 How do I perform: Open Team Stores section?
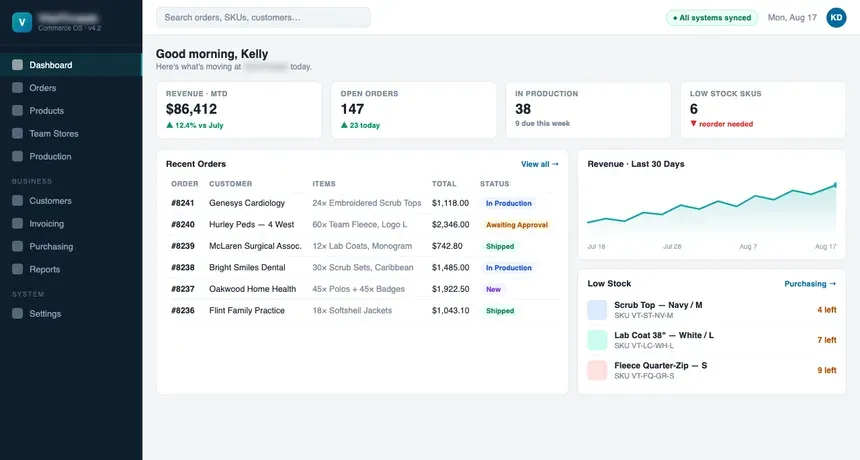tap(71, 133)
